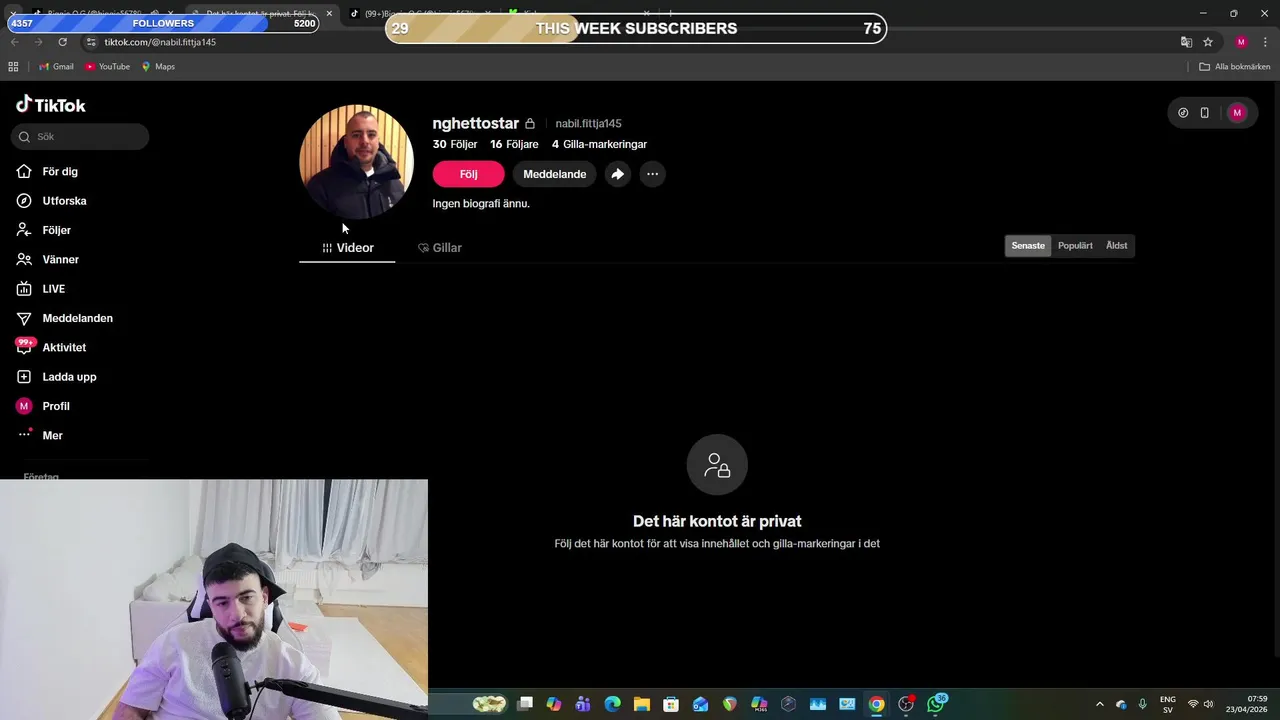Open Microsoft Teams from the taskbar

point(583,704)
